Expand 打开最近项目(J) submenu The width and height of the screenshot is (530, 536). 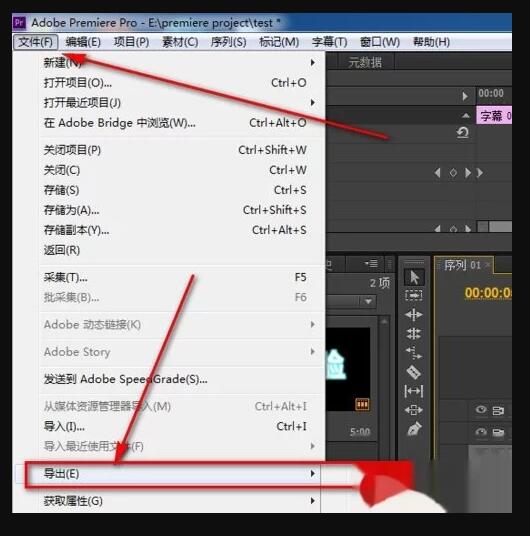point(313,103)
